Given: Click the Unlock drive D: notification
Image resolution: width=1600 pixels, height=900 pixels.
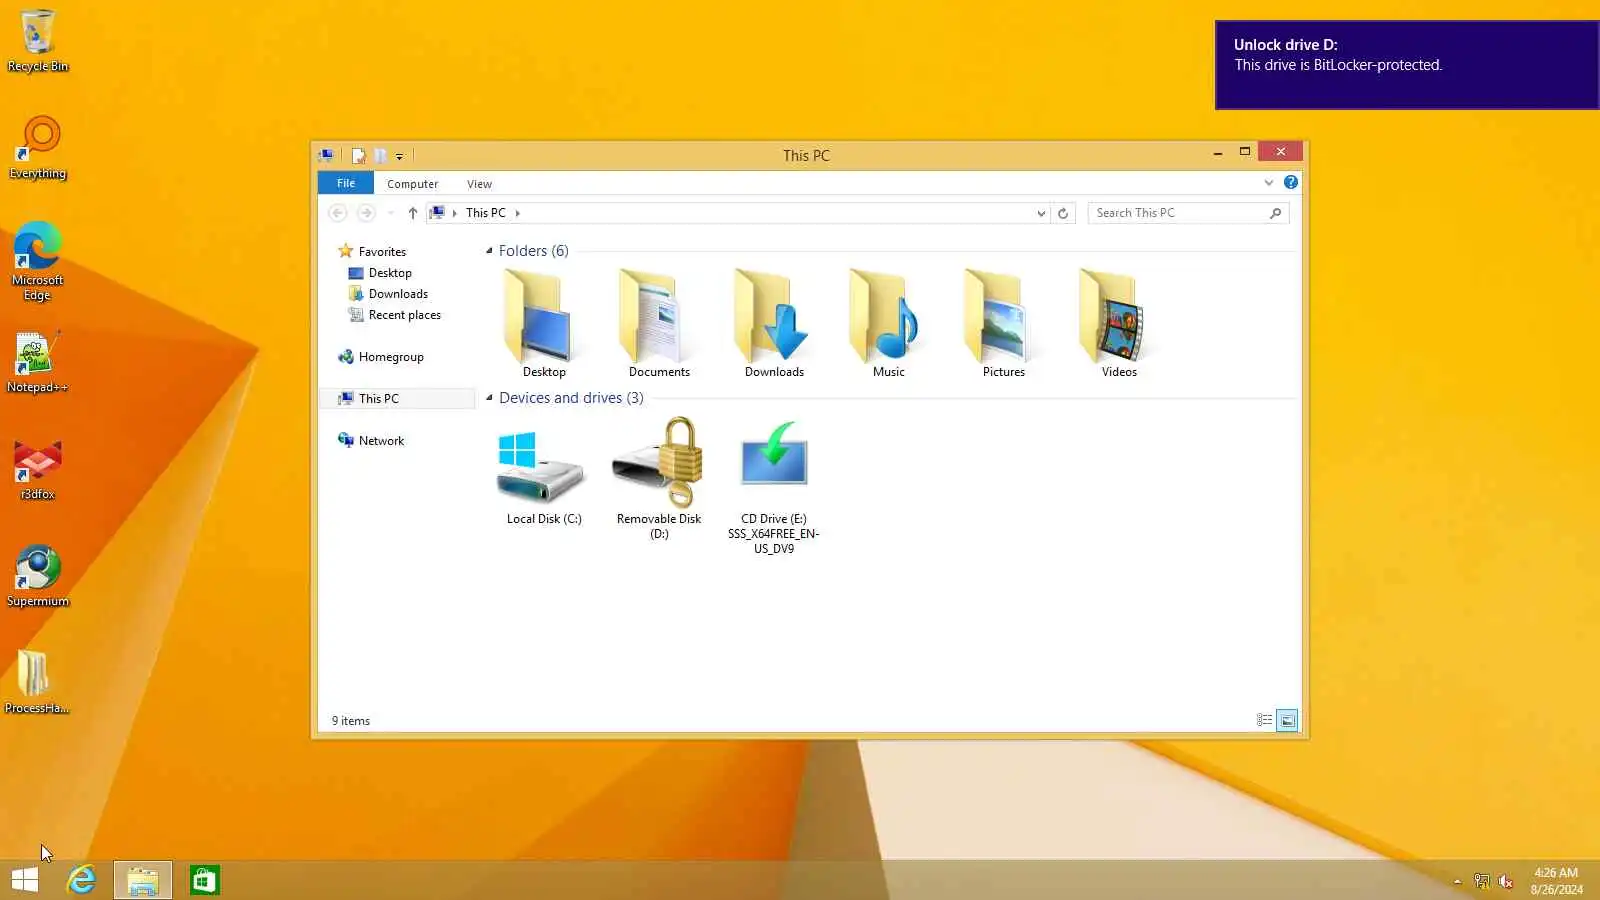Looking at the screenshot, I should click(x=1407, y=65).
